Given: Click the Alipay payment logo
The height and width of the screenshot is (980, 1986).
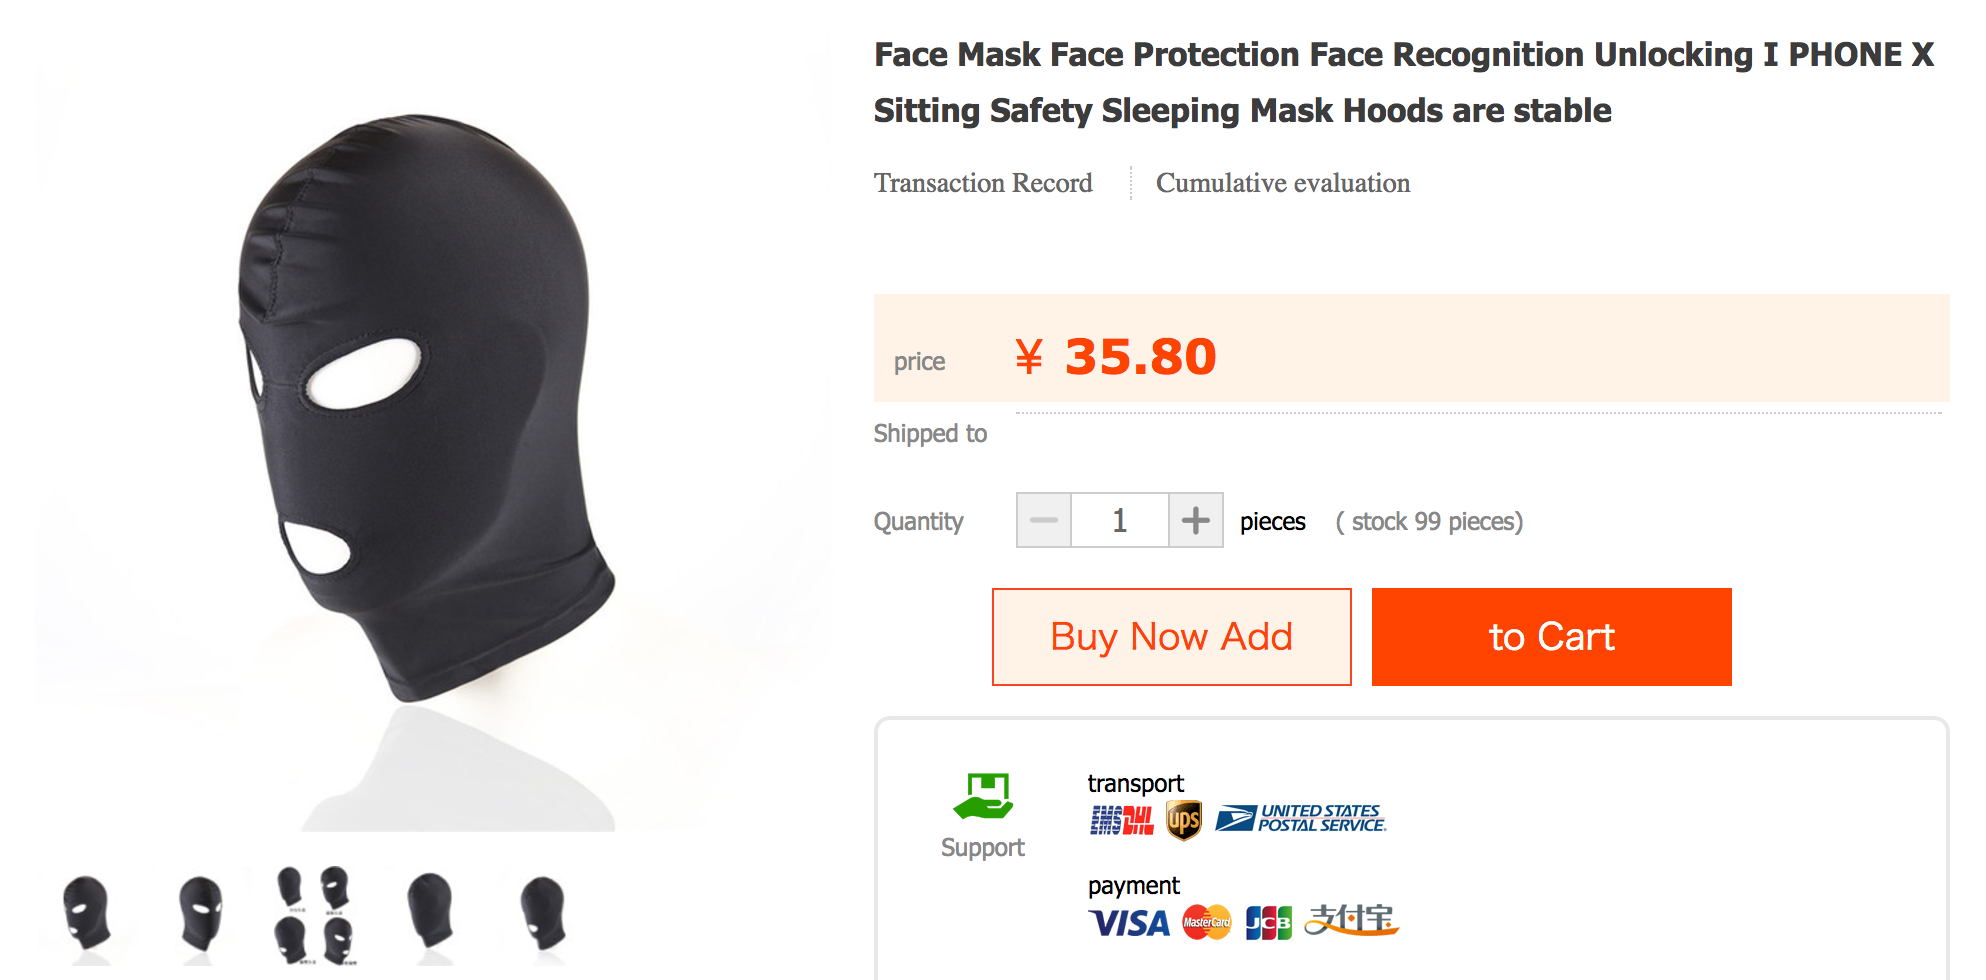Looking at the screenshot, I should (x=1352, y=920).
